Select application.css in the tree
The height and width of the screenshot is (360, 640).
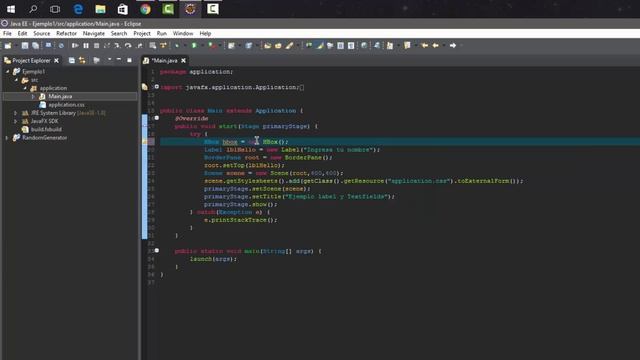tap(67, 105)
